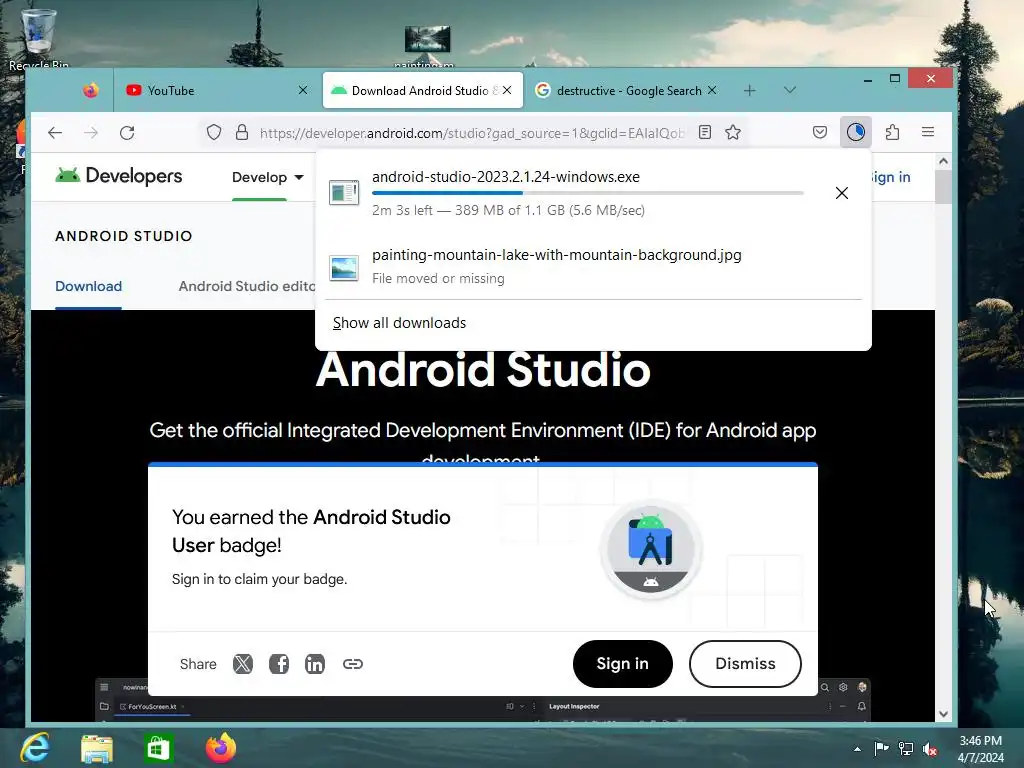Image resolution: width=1024 pixels, height=768 pixels.
Task: Close the YouTube tab
Action: click(x=302, y=90)
